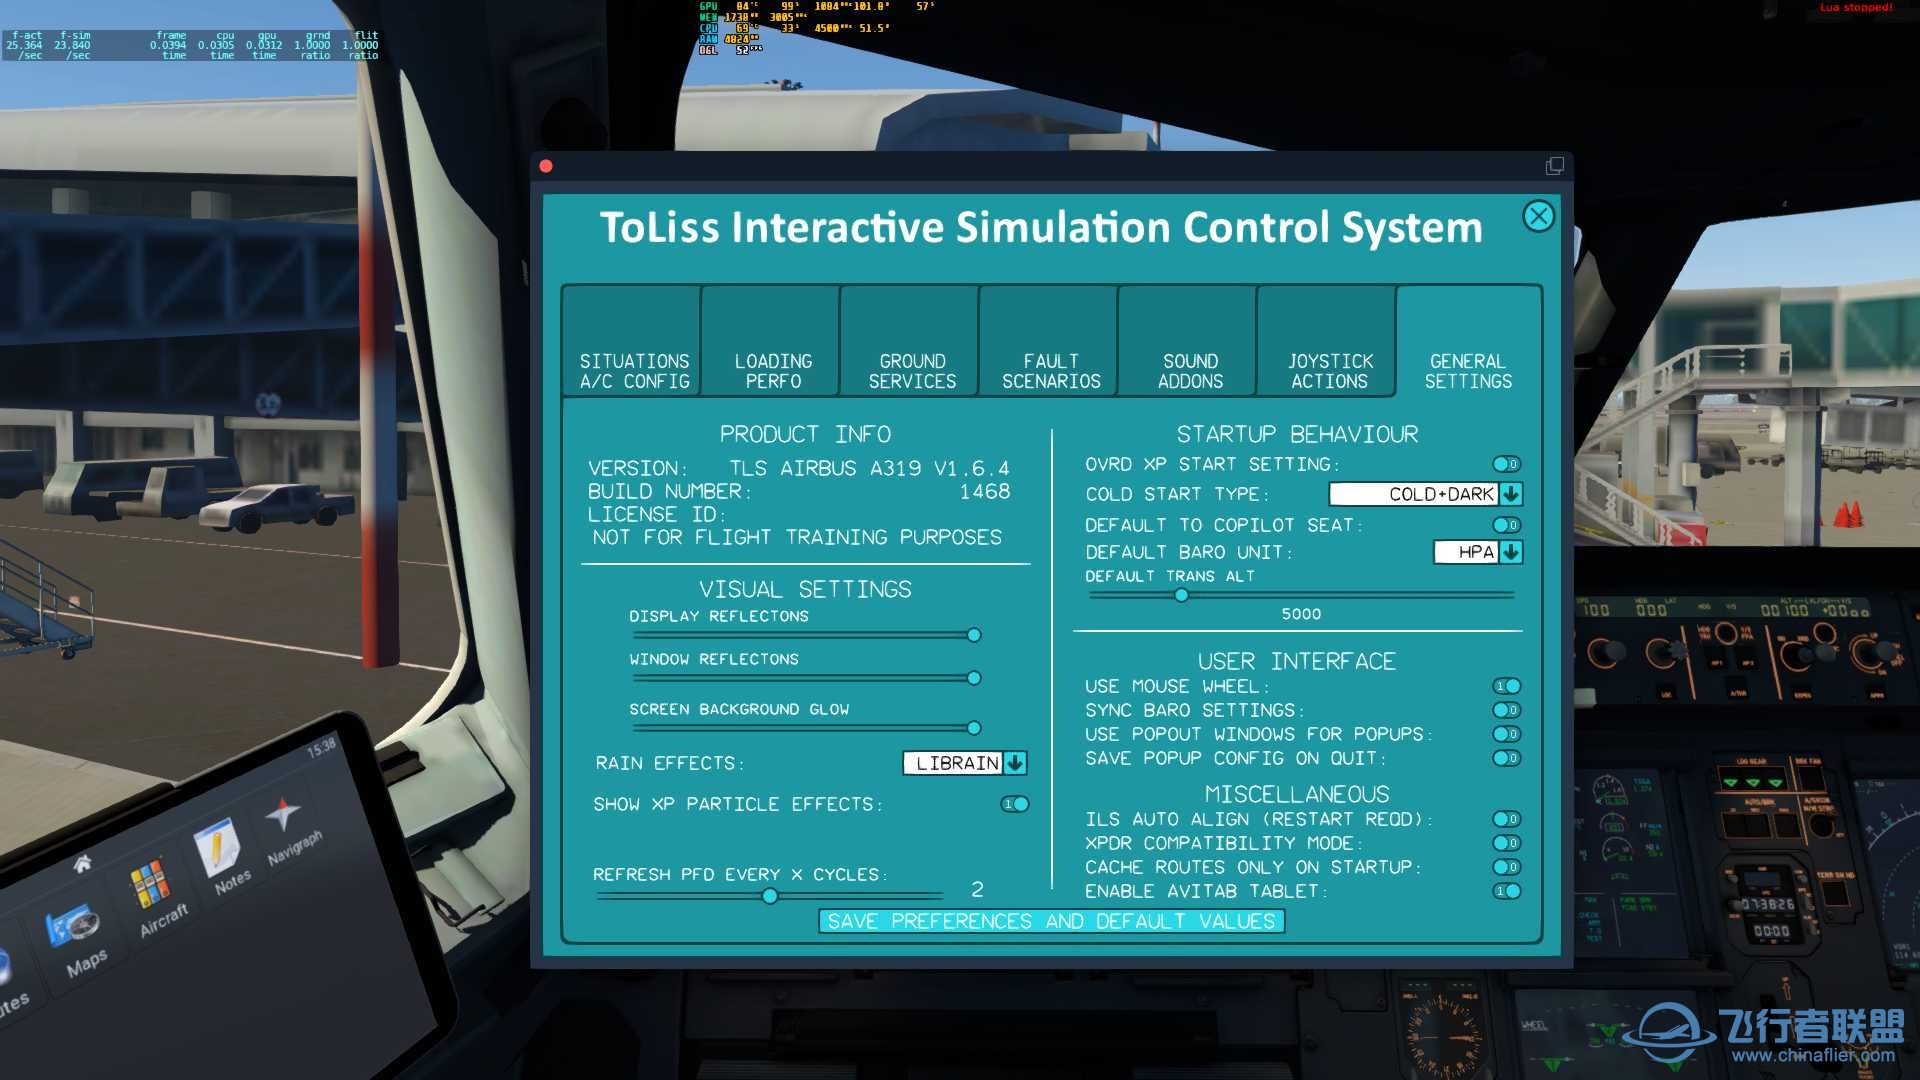The image size is (1920, 1080).
Task: Go to the Sound Addons tab
Action: click(x=1190, y=342)
